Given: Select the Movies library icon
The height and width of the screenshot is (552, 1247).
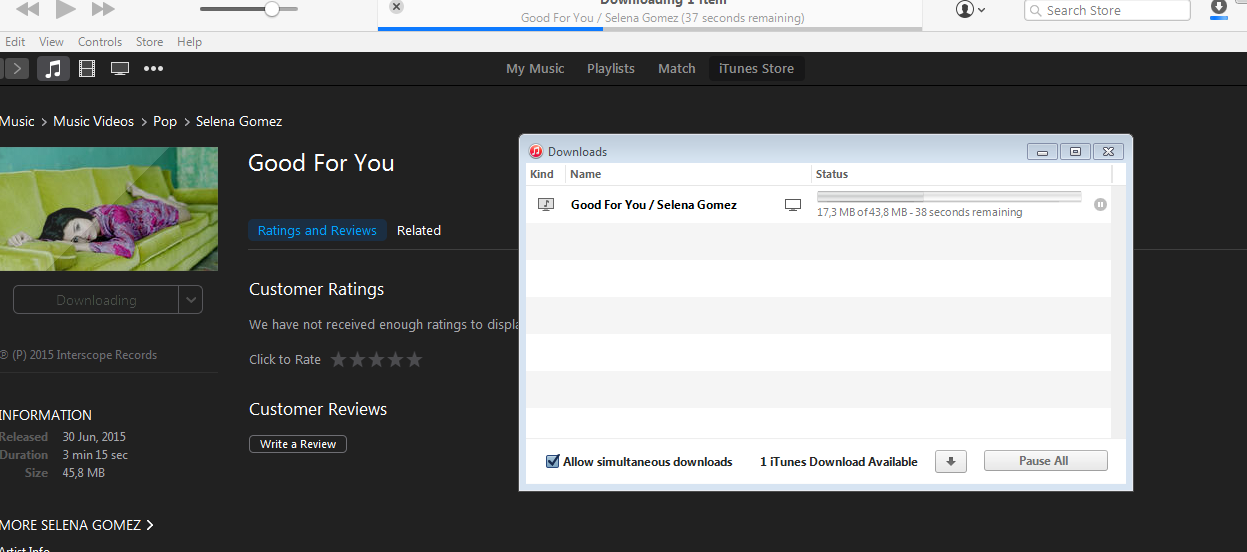Looking at the screenshot, I should pyautogui.click(x=87, y=68).
